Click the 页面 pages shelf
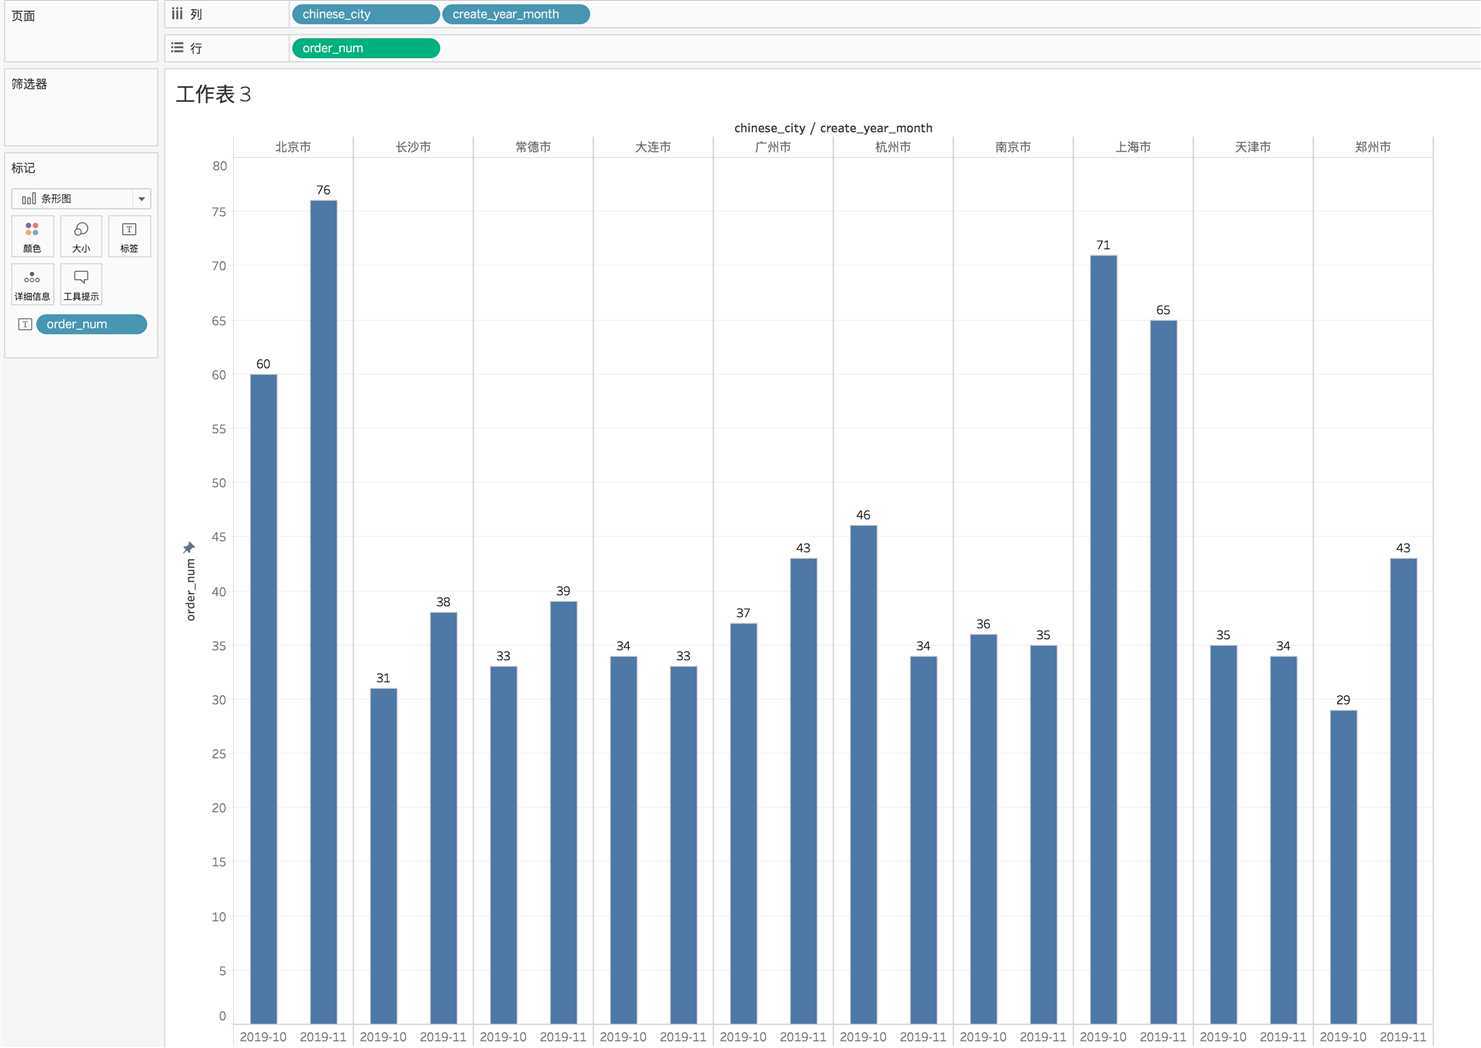 [81, 31]
